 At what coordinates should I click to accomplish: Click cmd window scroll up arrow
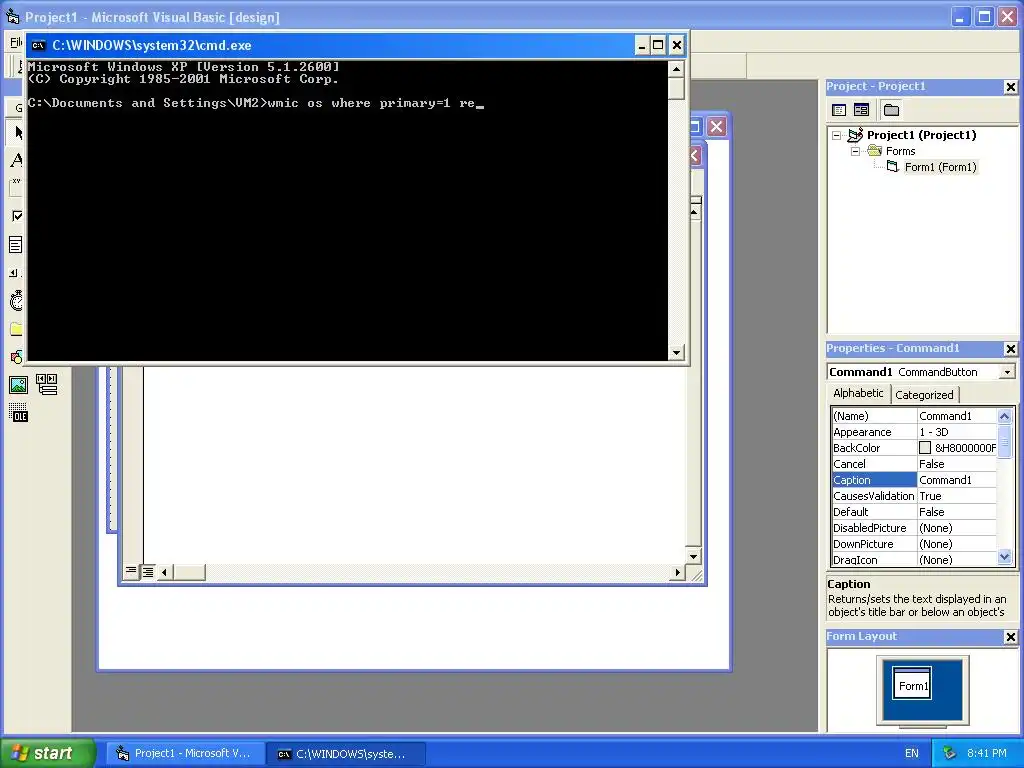[x=676, y=69]
